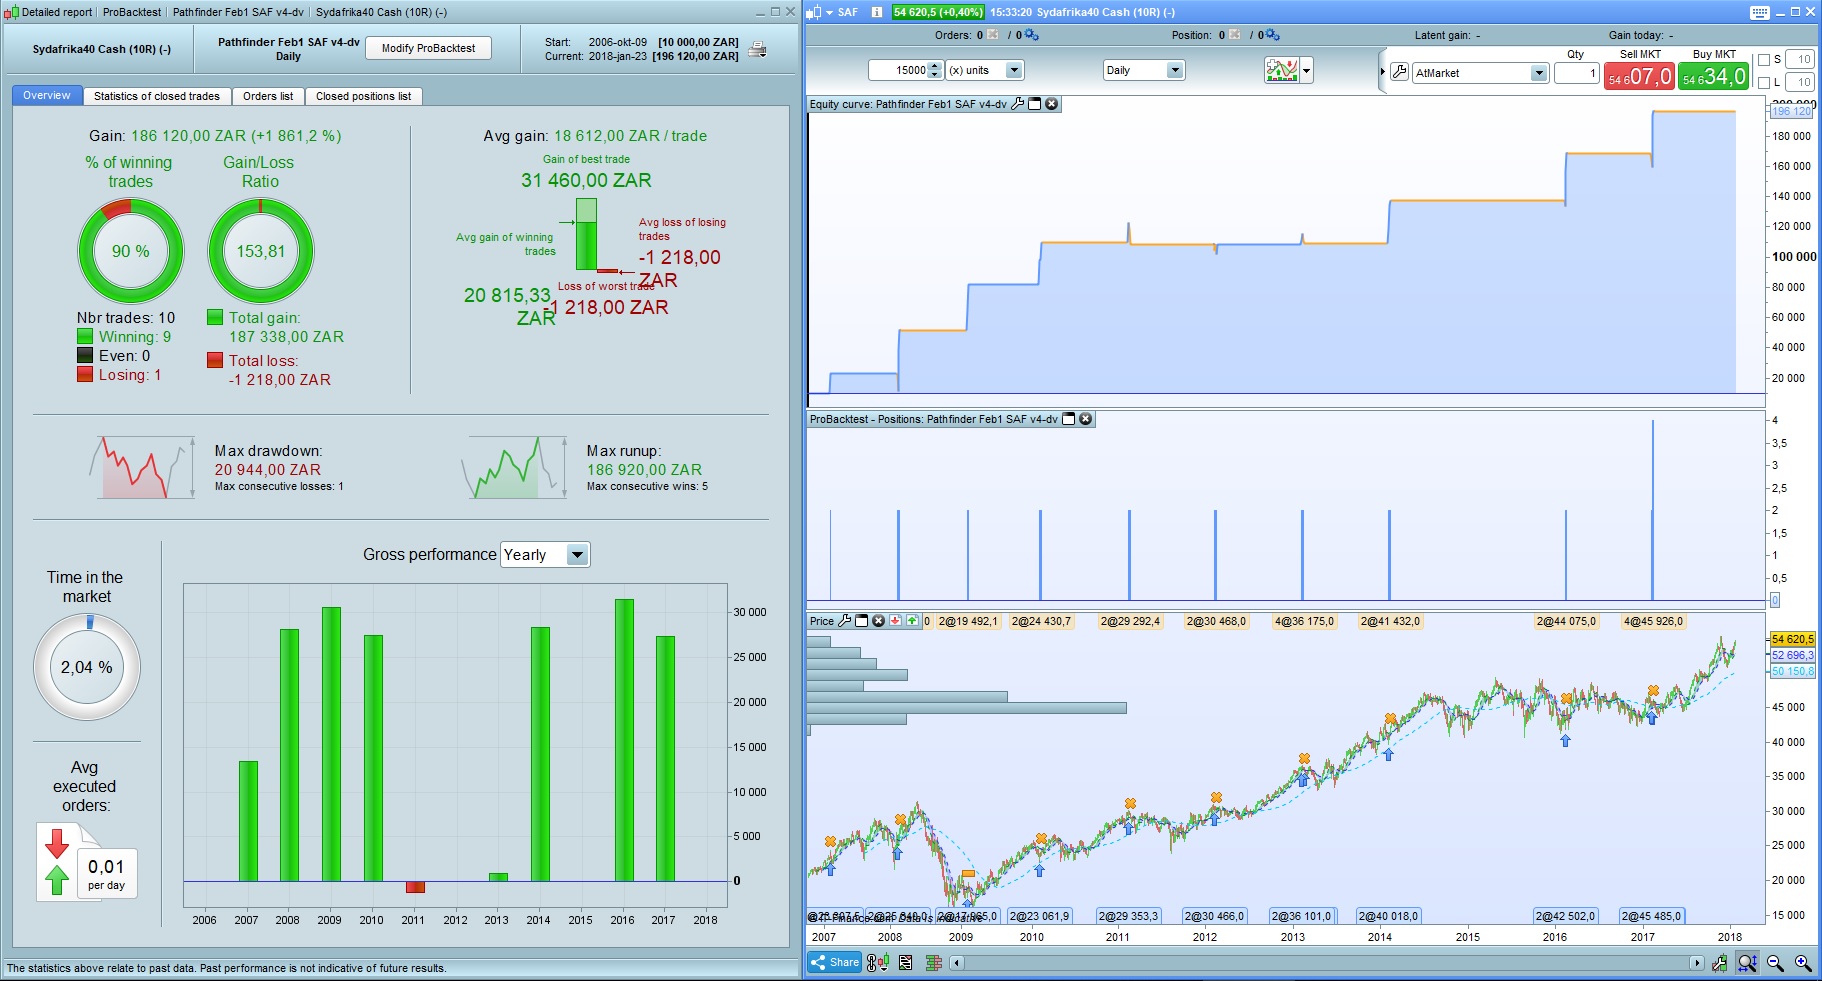The image size is (1822, 981).
Task: Enable the L limit checkbox
Action: click(x=1764, y=83)
